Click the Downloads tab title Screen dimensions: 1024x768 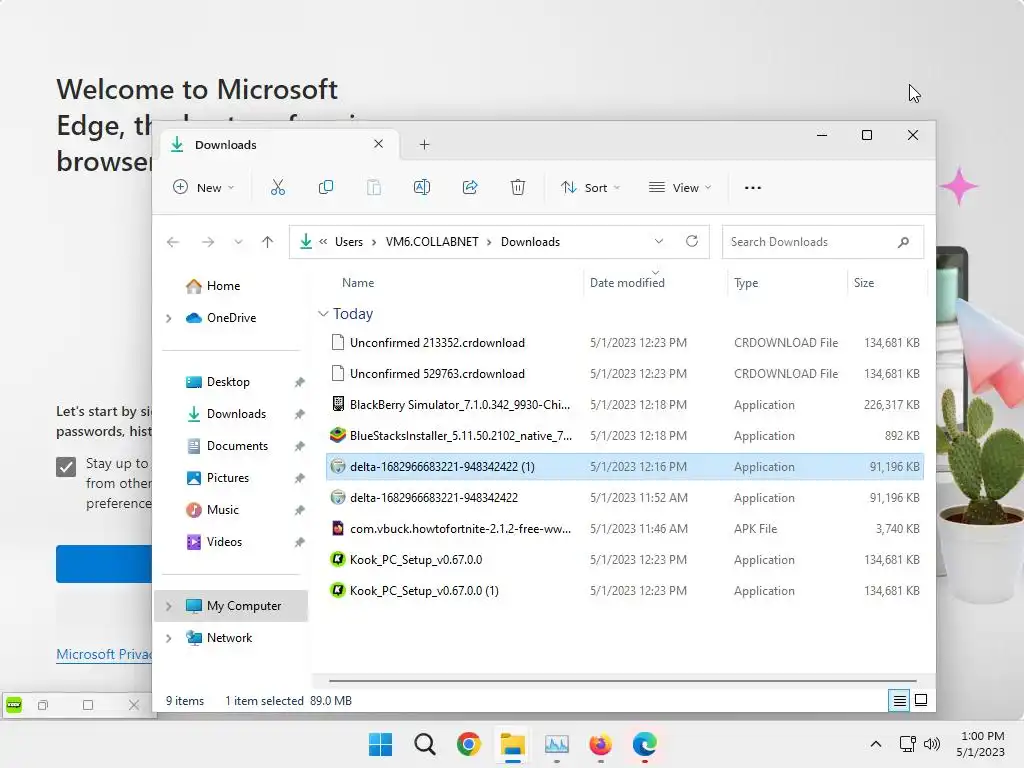[x=225, y=145]
